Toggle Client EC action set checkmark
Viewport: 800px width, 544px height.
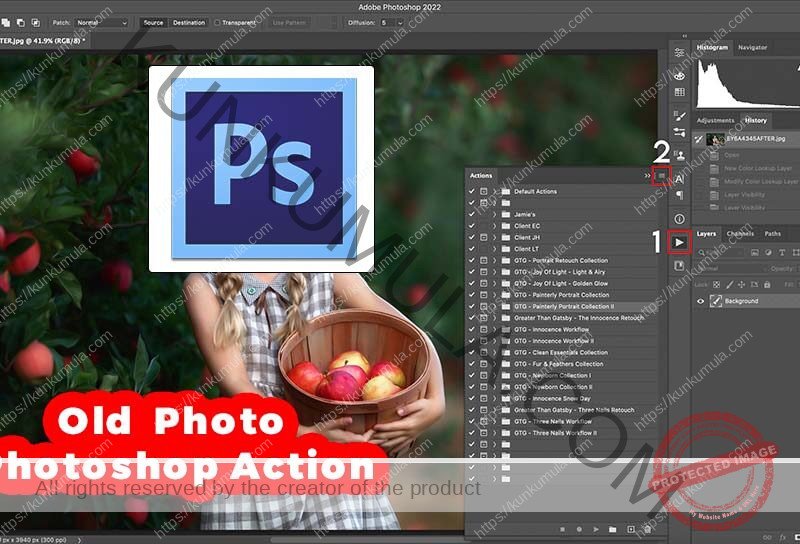point(471,226)
